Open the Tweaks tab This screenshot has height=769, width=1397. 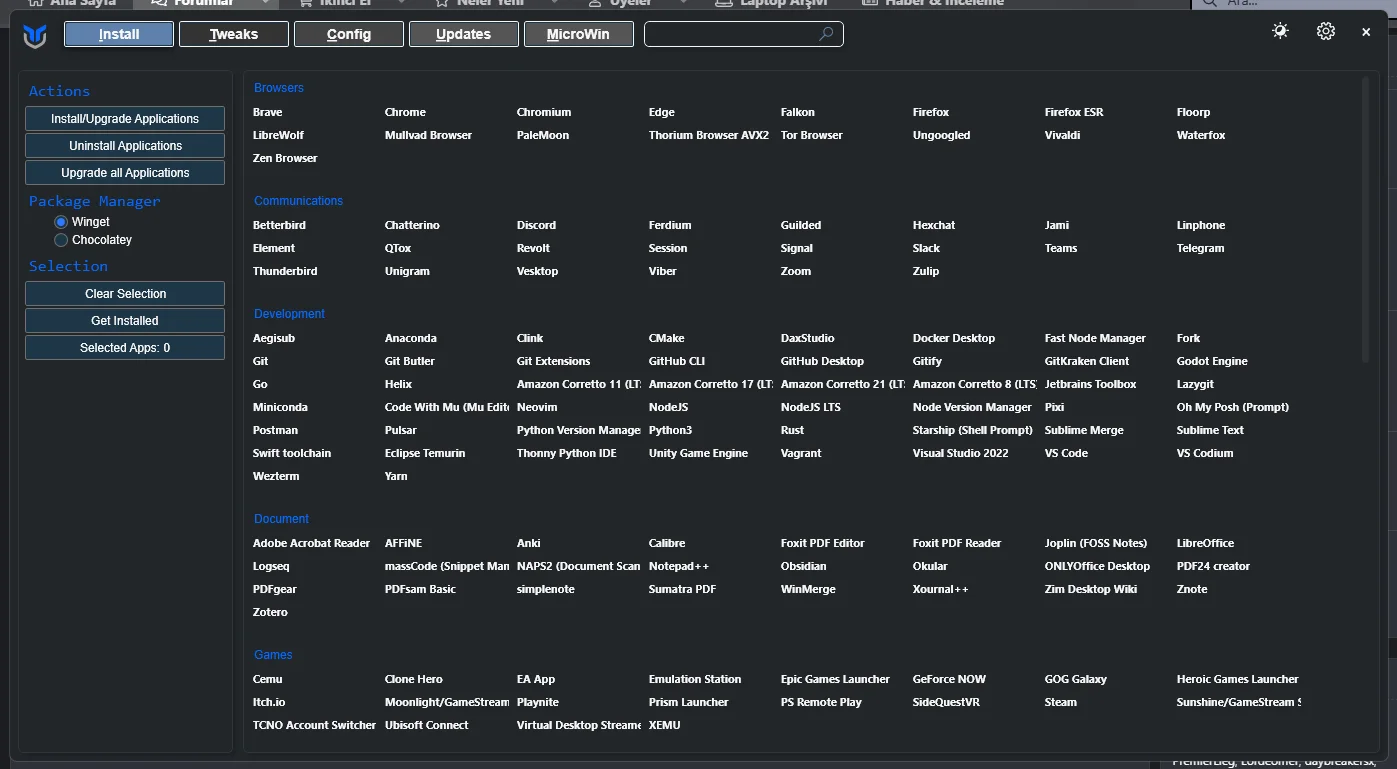[234, 34]
